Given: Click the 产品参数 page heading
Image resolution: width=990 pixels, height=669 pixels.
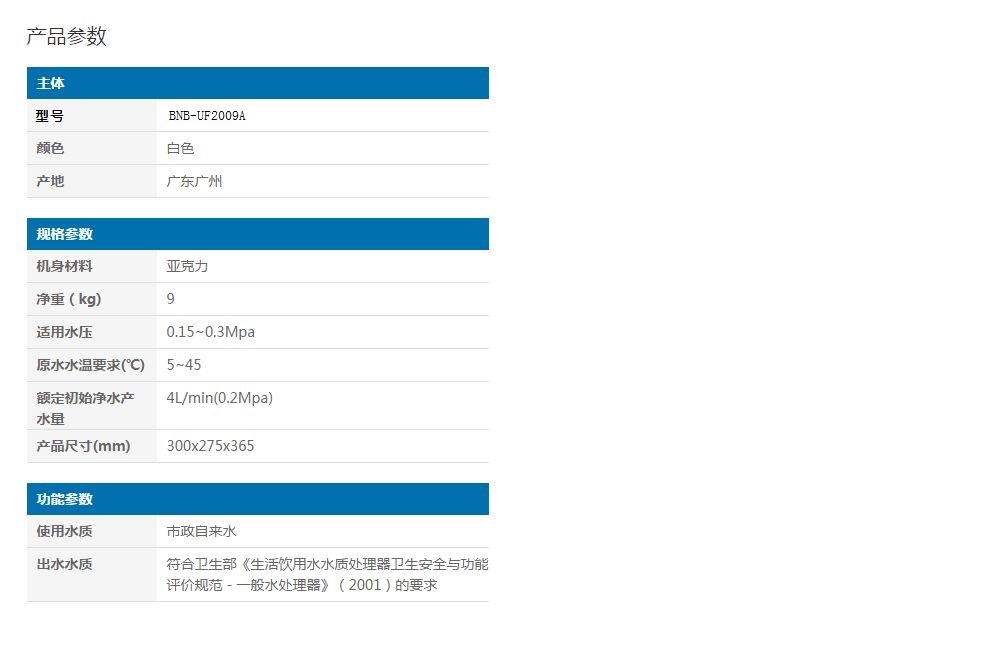Looking at the screenshot, I should (66, 37).
